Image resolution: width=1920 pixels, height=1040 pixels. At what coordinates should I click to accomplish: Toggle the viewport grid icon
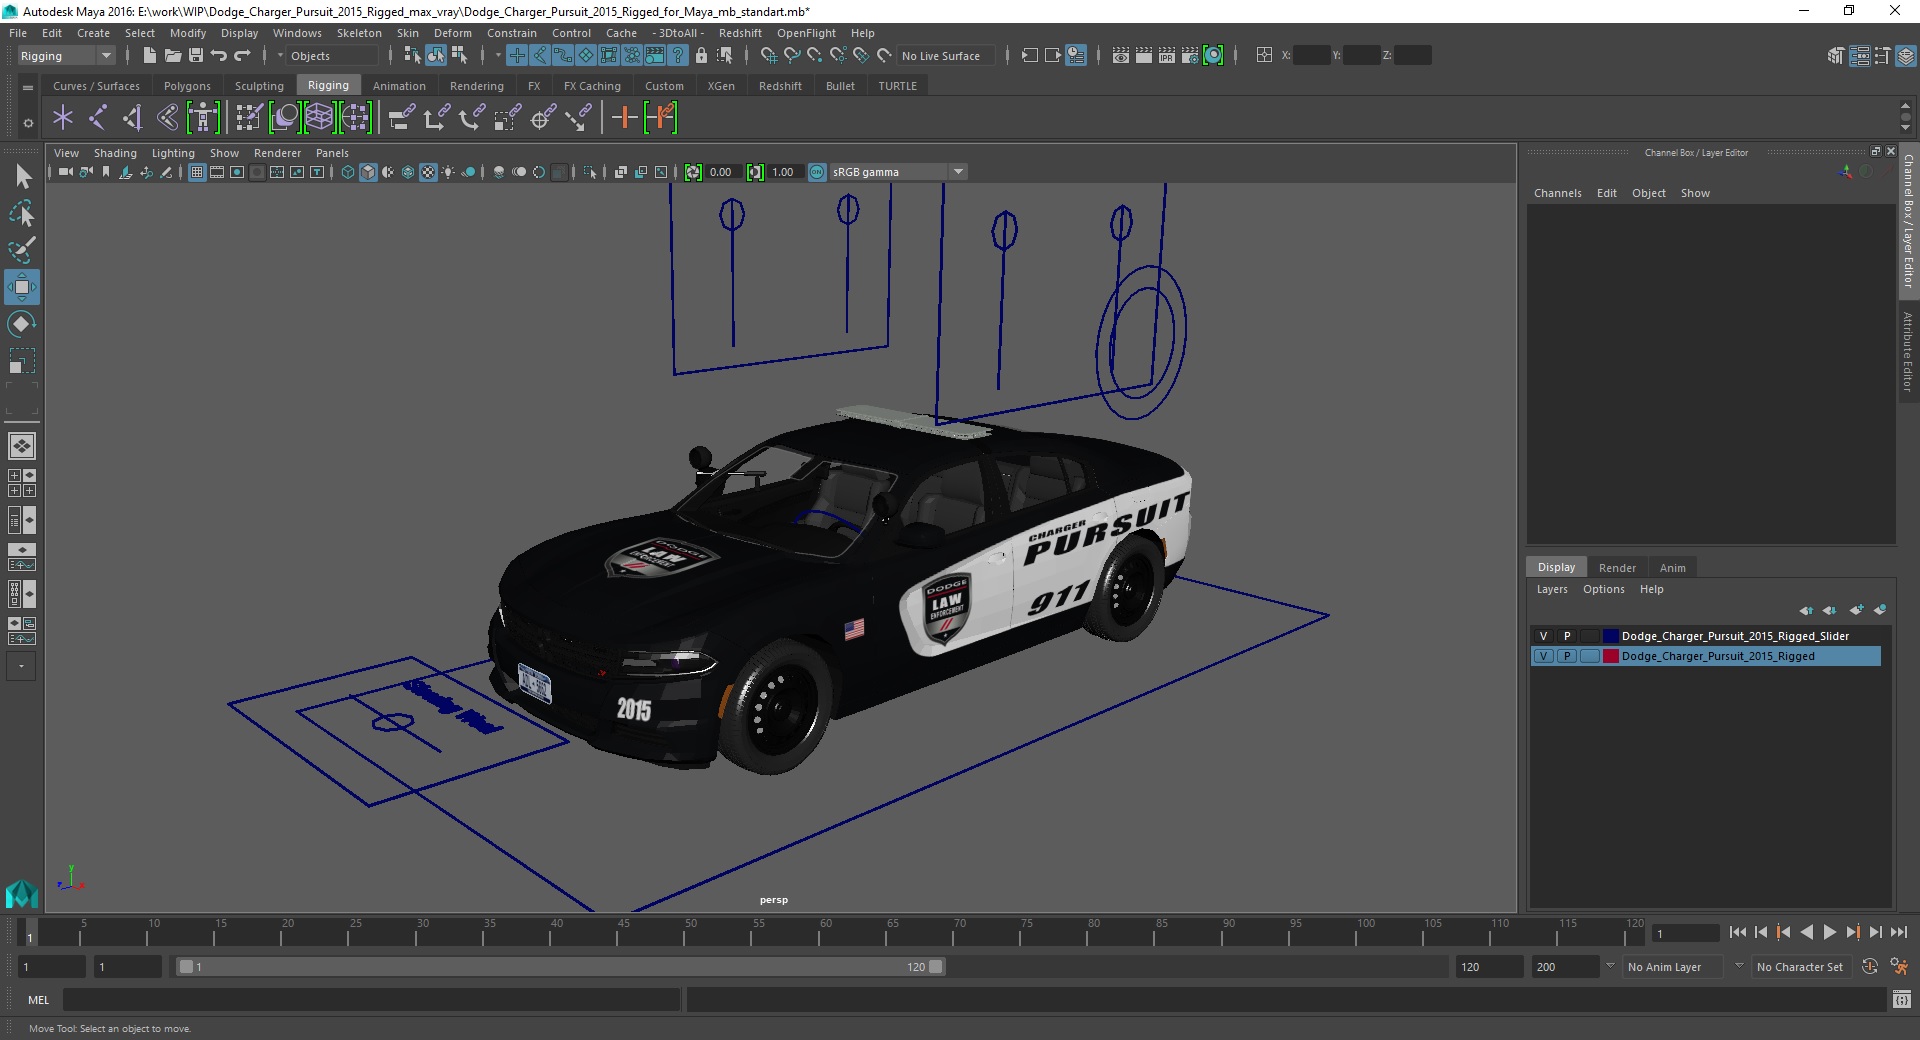point(197,172)
